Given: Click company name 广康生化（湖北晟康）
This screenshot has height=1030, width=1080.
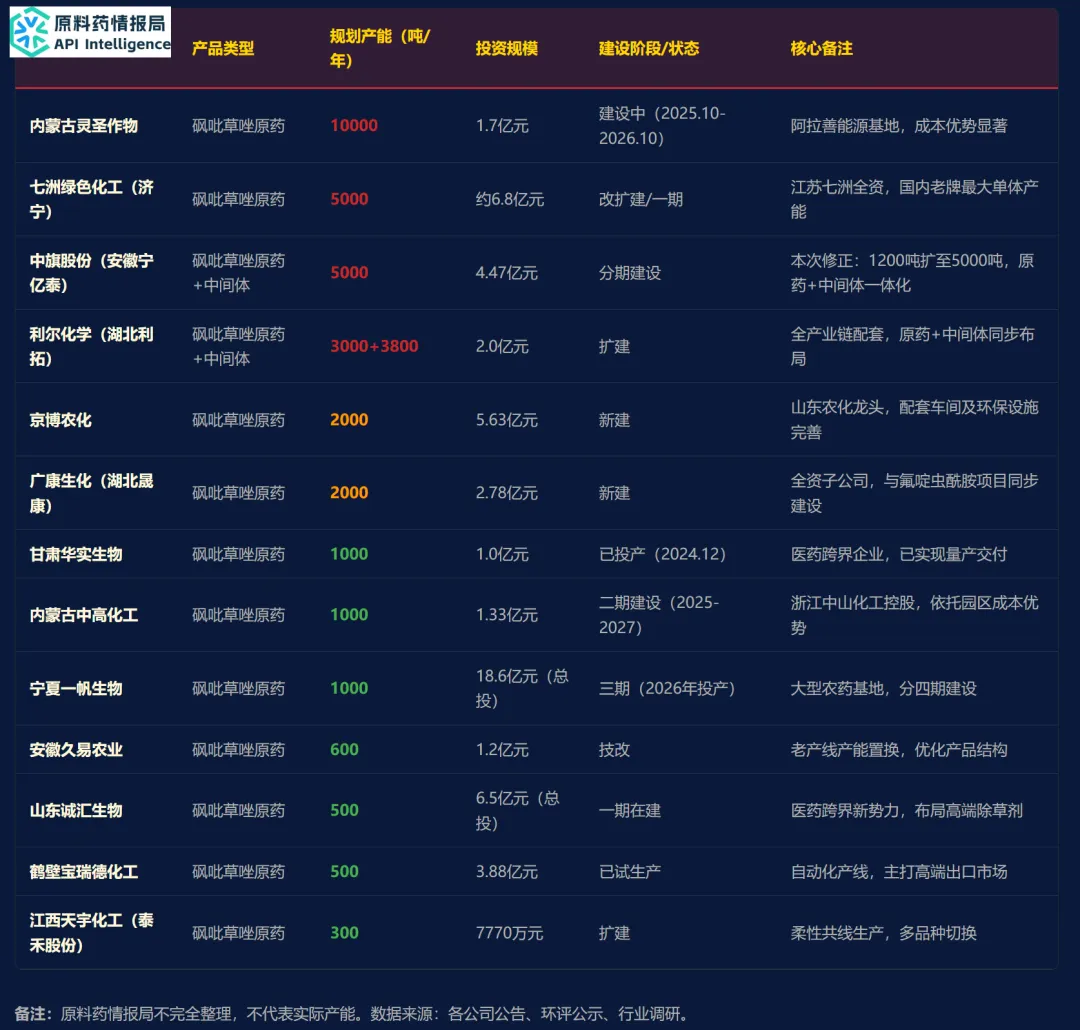Looking at the screenshot, I should (x=92, y=493).
